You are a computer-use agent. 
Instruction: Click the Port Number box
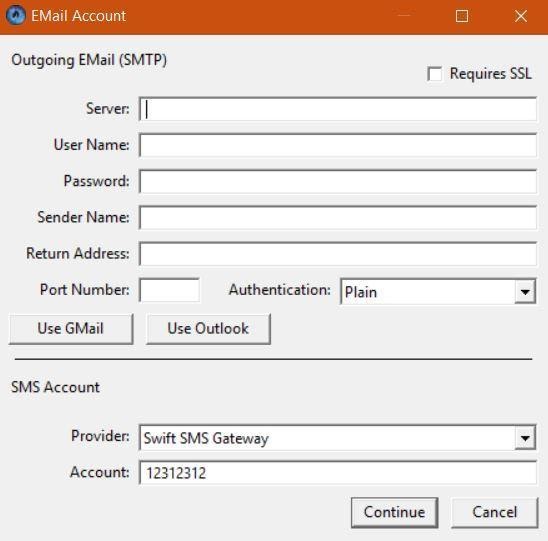[x=170, y=290]
